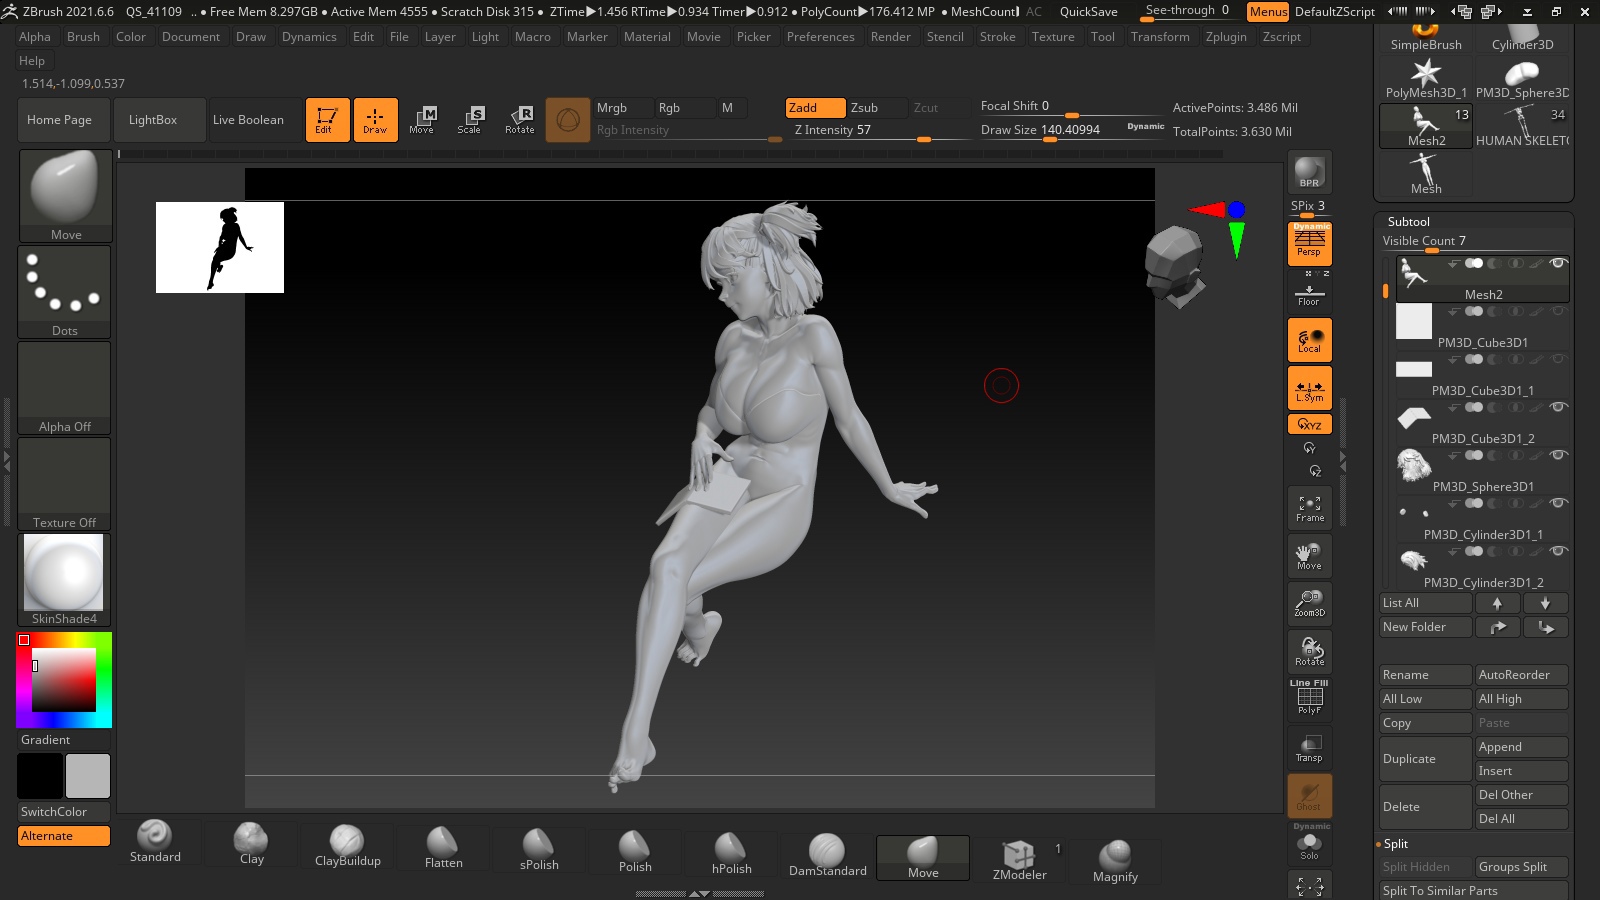Viewport: 1600px width, 900px height.
Task: Open the Dots stroke type picker
Action: (x=65, y=292)
